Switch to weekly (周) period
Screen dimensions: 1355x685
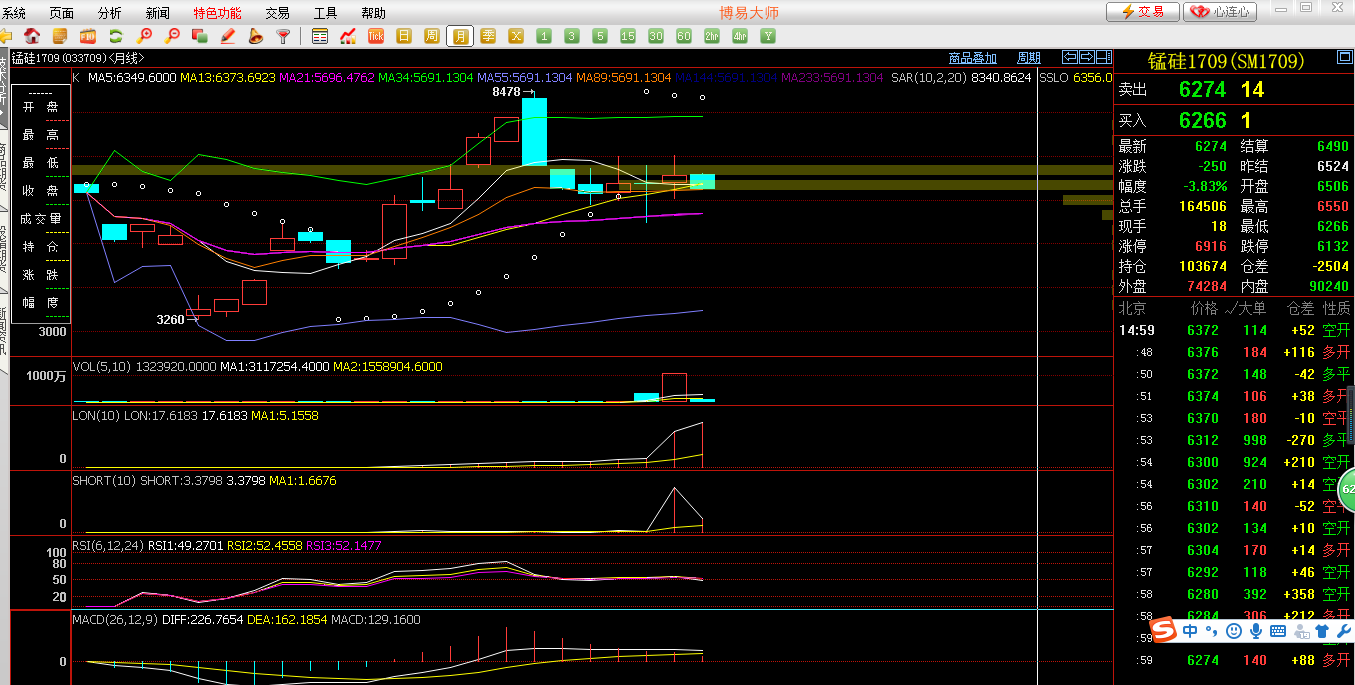[x=432, y=36]
